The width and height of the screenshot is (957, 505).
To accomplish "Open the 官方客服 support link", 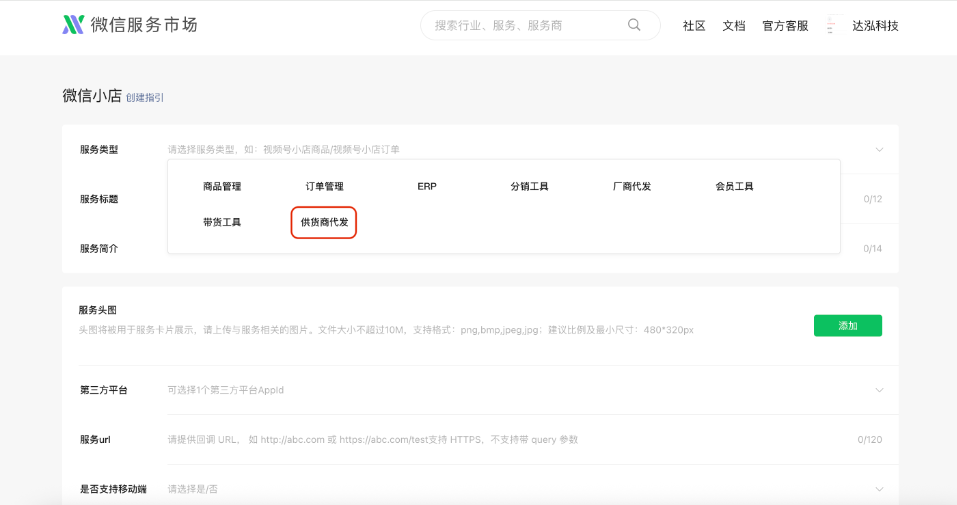I will click(785, 26).
